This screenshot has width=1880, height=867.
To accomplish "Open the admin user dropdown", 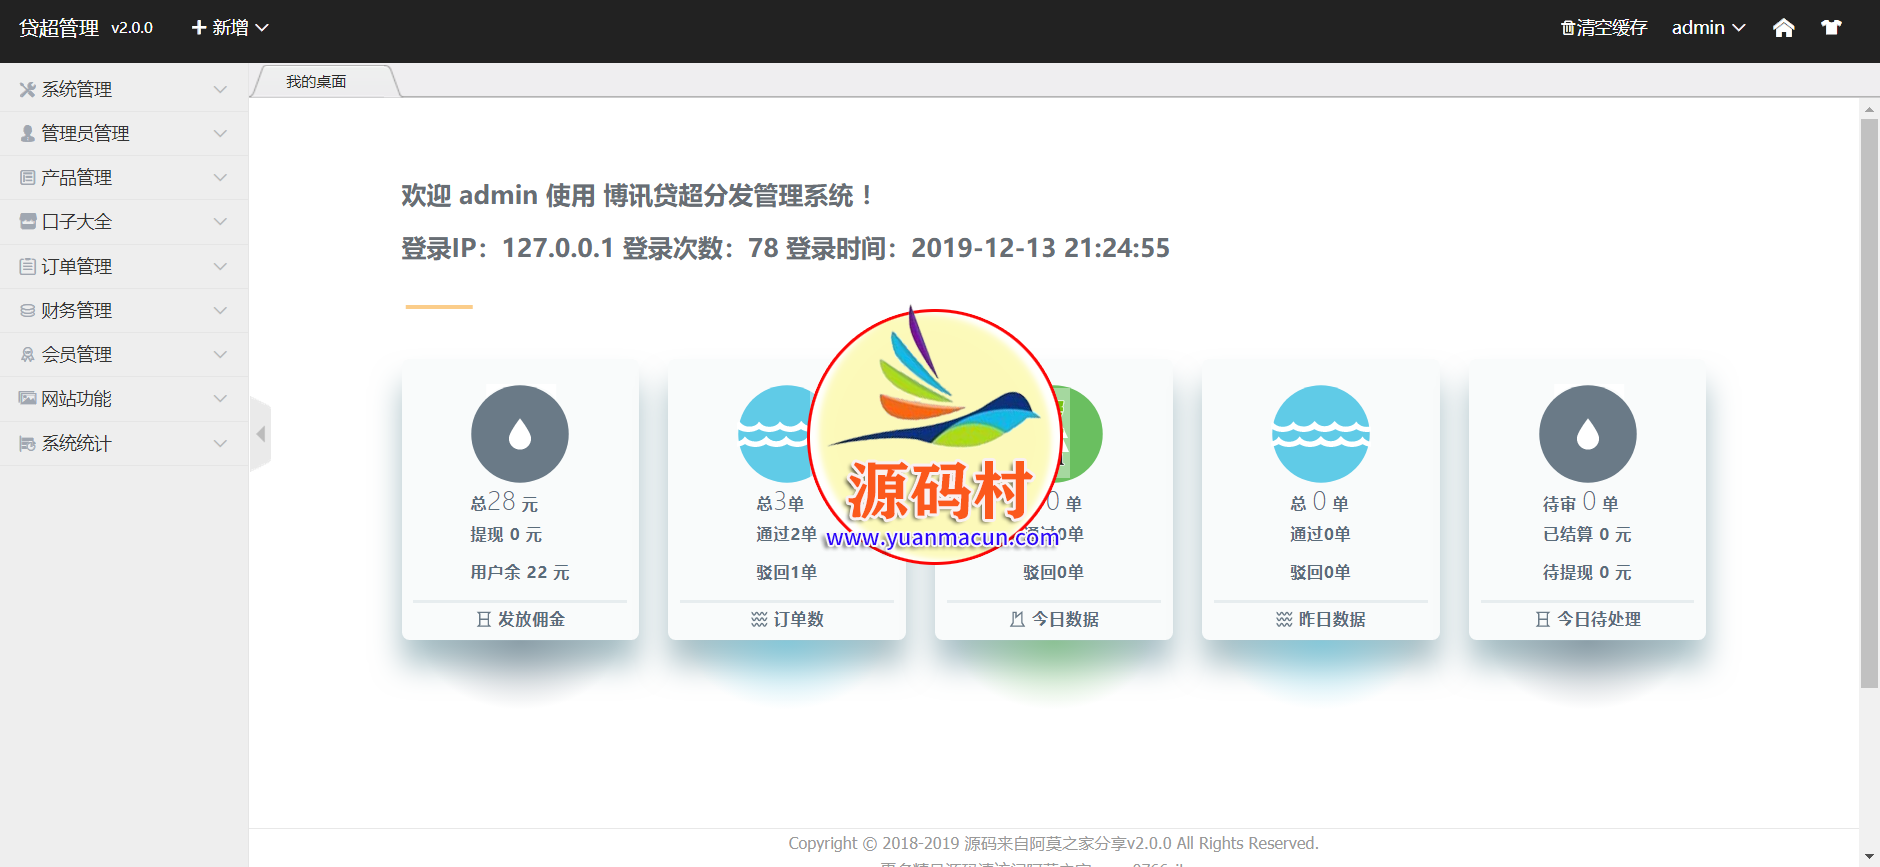I will click(x=1708, y=28).
